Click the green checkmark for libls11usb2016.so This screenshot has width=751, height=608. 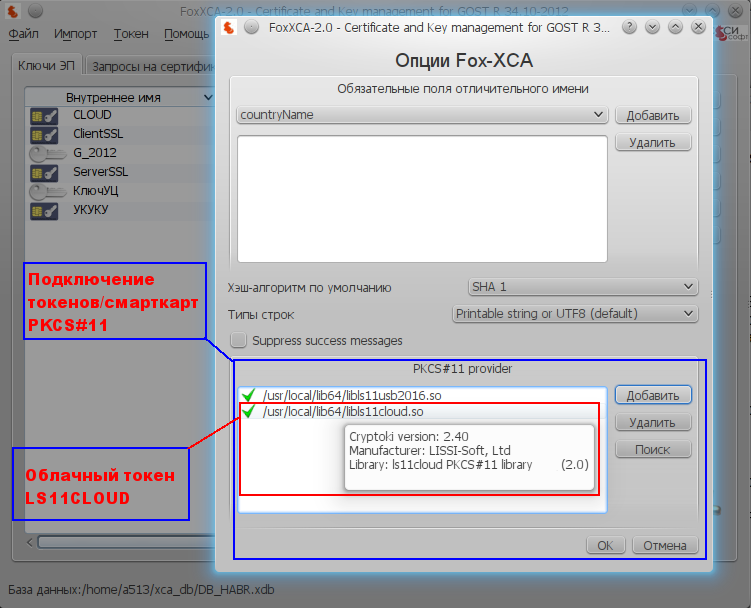tap(248, 395)
